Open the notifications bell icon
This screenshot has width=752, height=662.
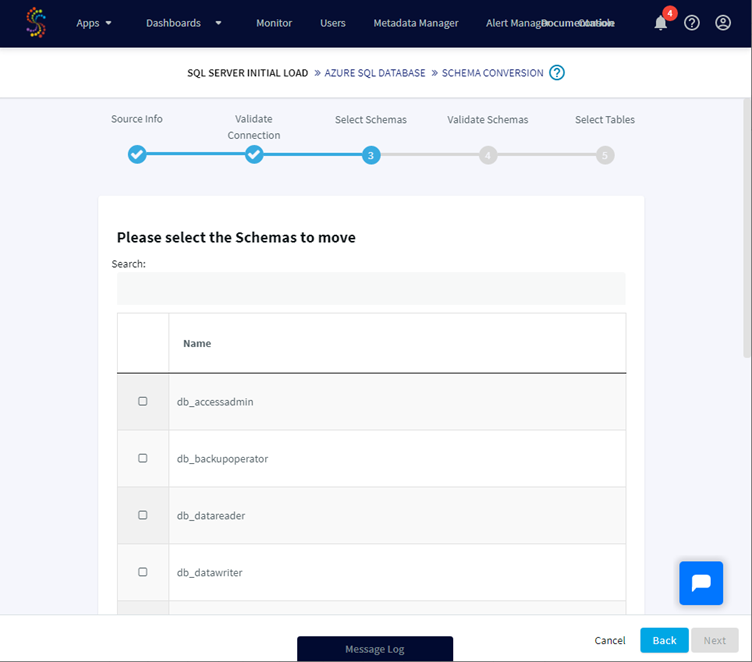pyautogui.click(x=660, y=23)
